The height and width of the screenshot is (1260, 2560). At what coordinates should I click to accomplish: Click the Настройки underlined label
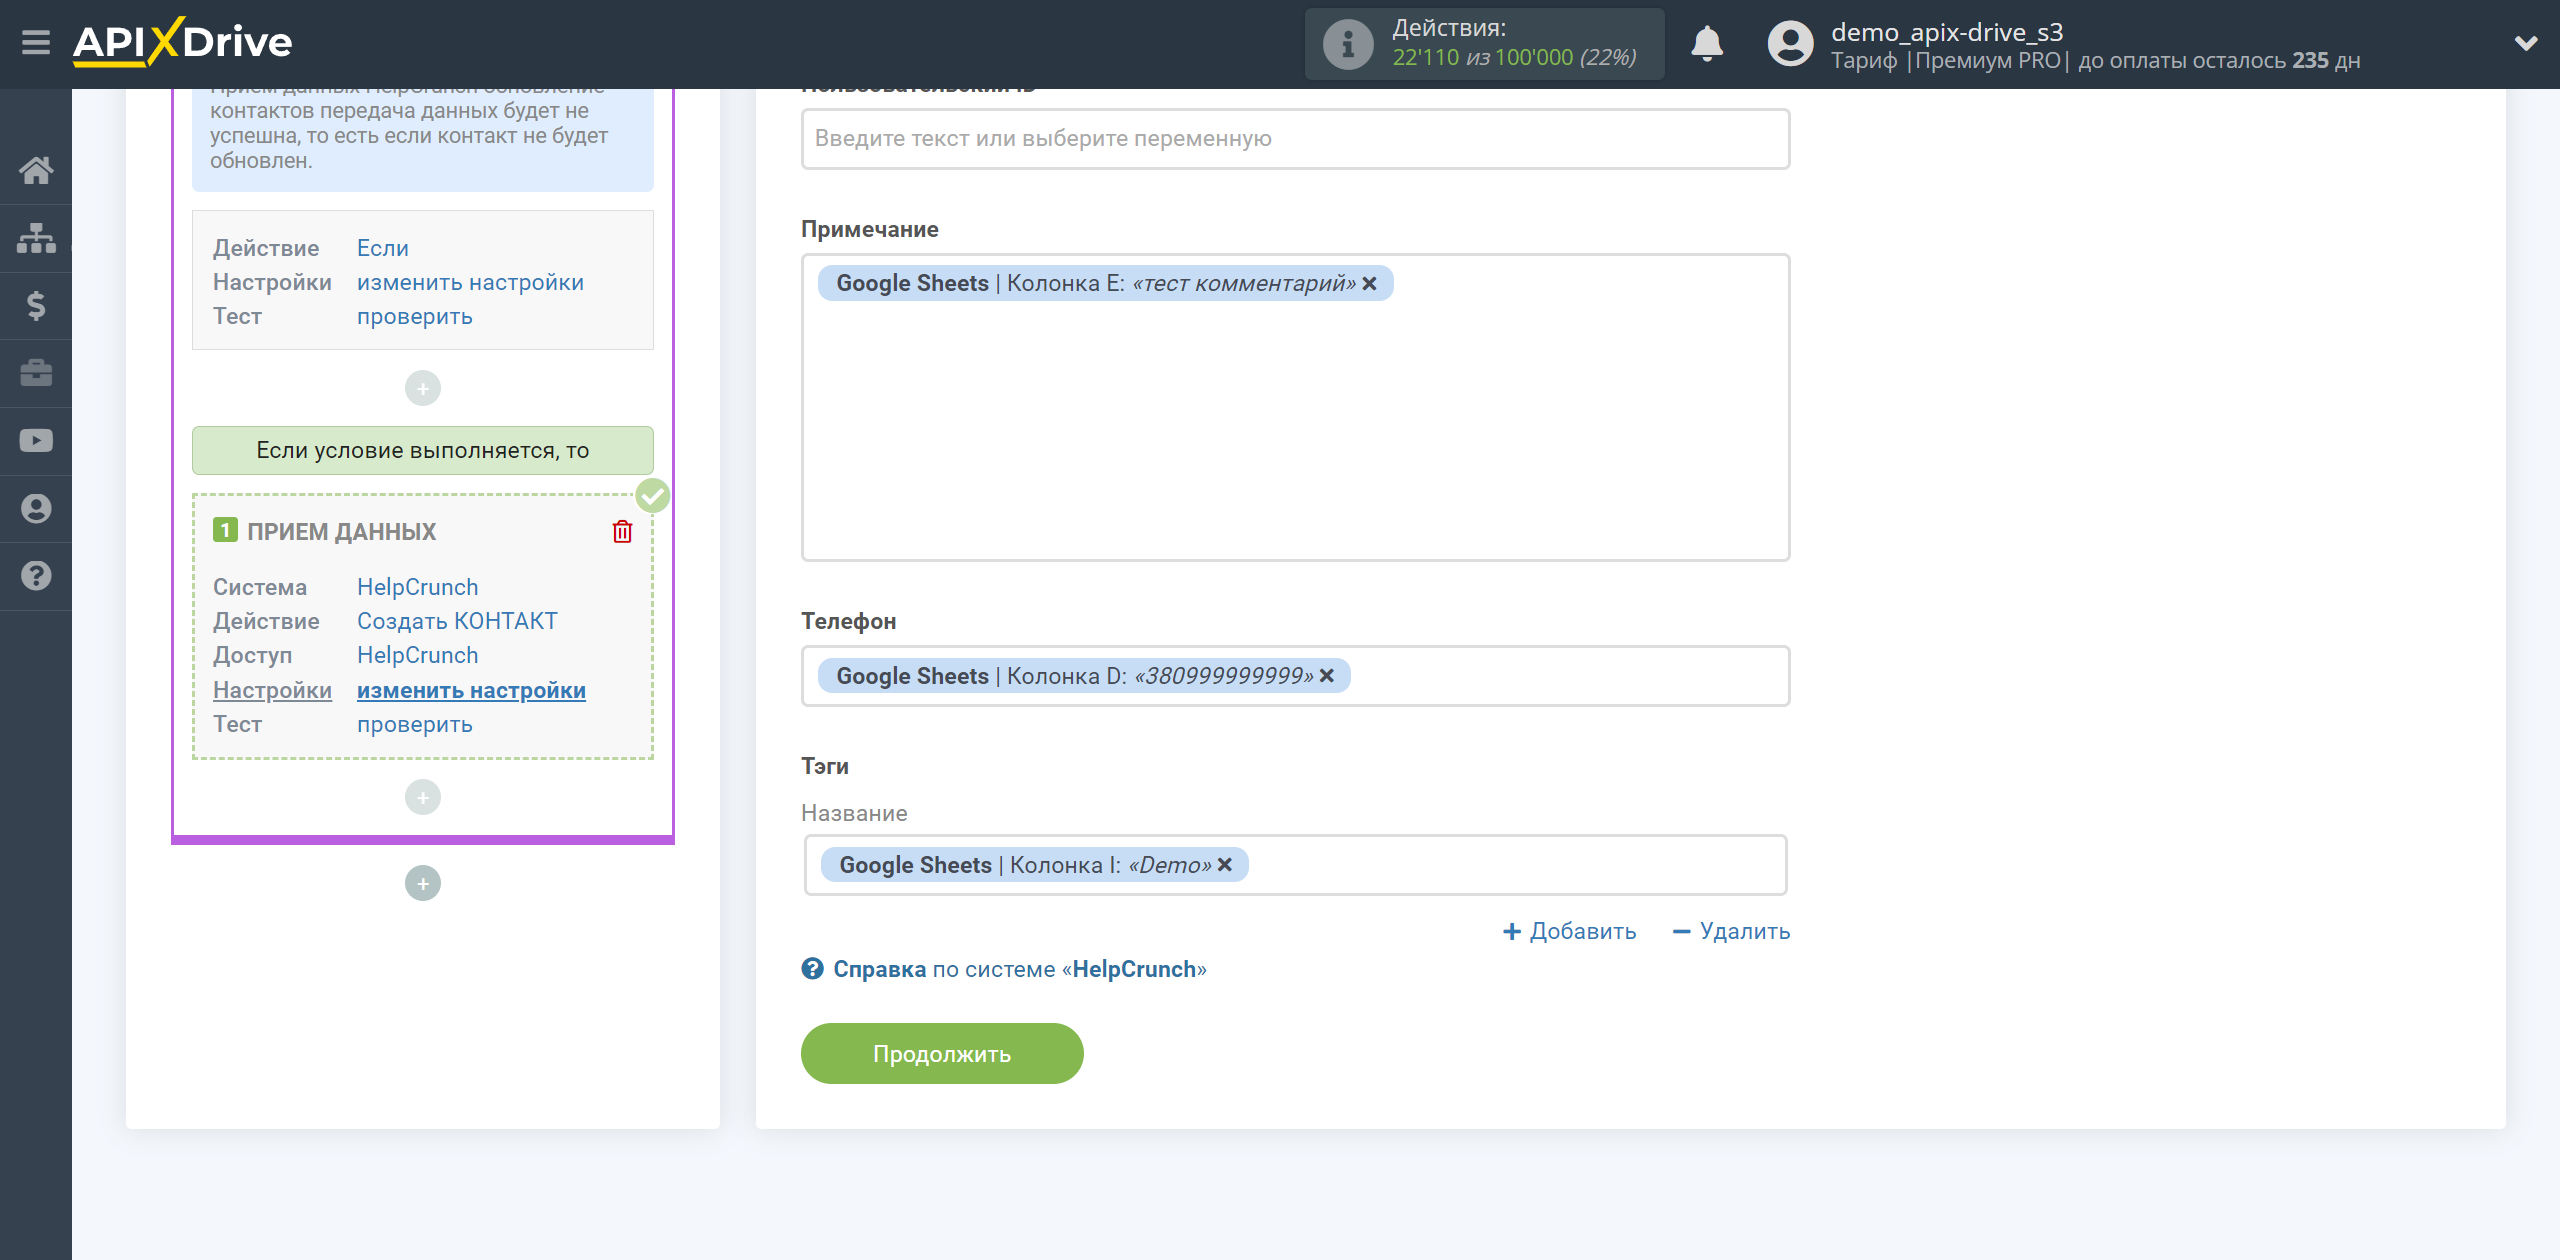pos(272,690)
